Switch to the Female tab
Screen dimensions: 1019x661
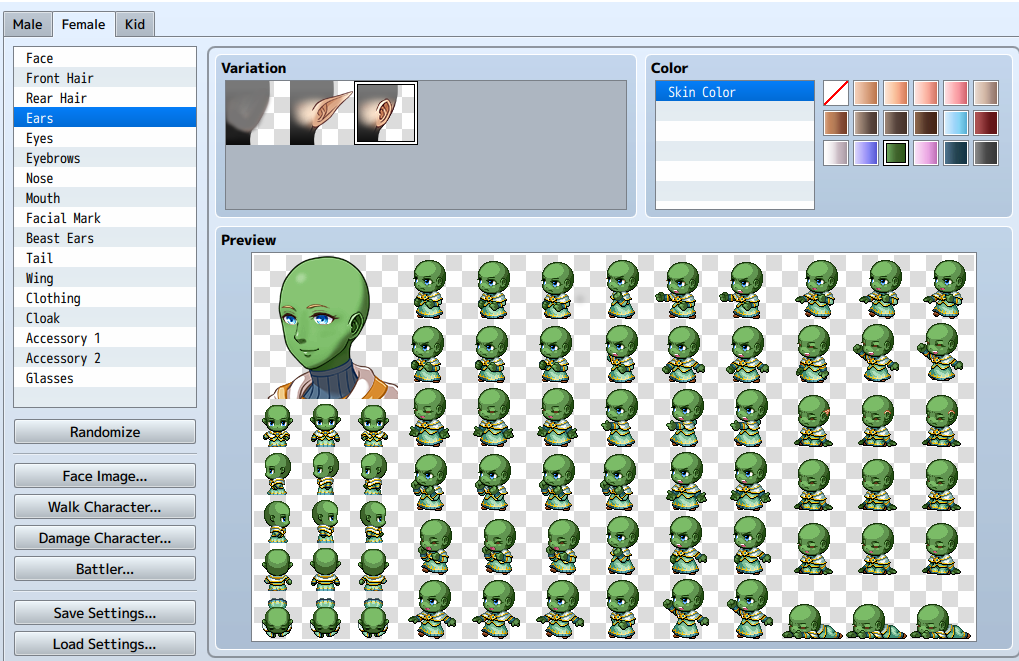83,24
